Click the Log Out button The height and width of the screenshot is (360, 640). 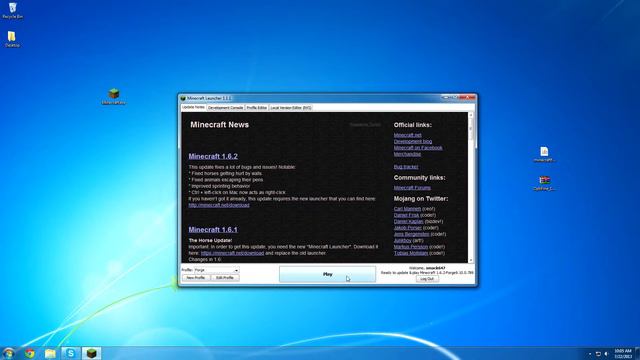tap(427, 279)
